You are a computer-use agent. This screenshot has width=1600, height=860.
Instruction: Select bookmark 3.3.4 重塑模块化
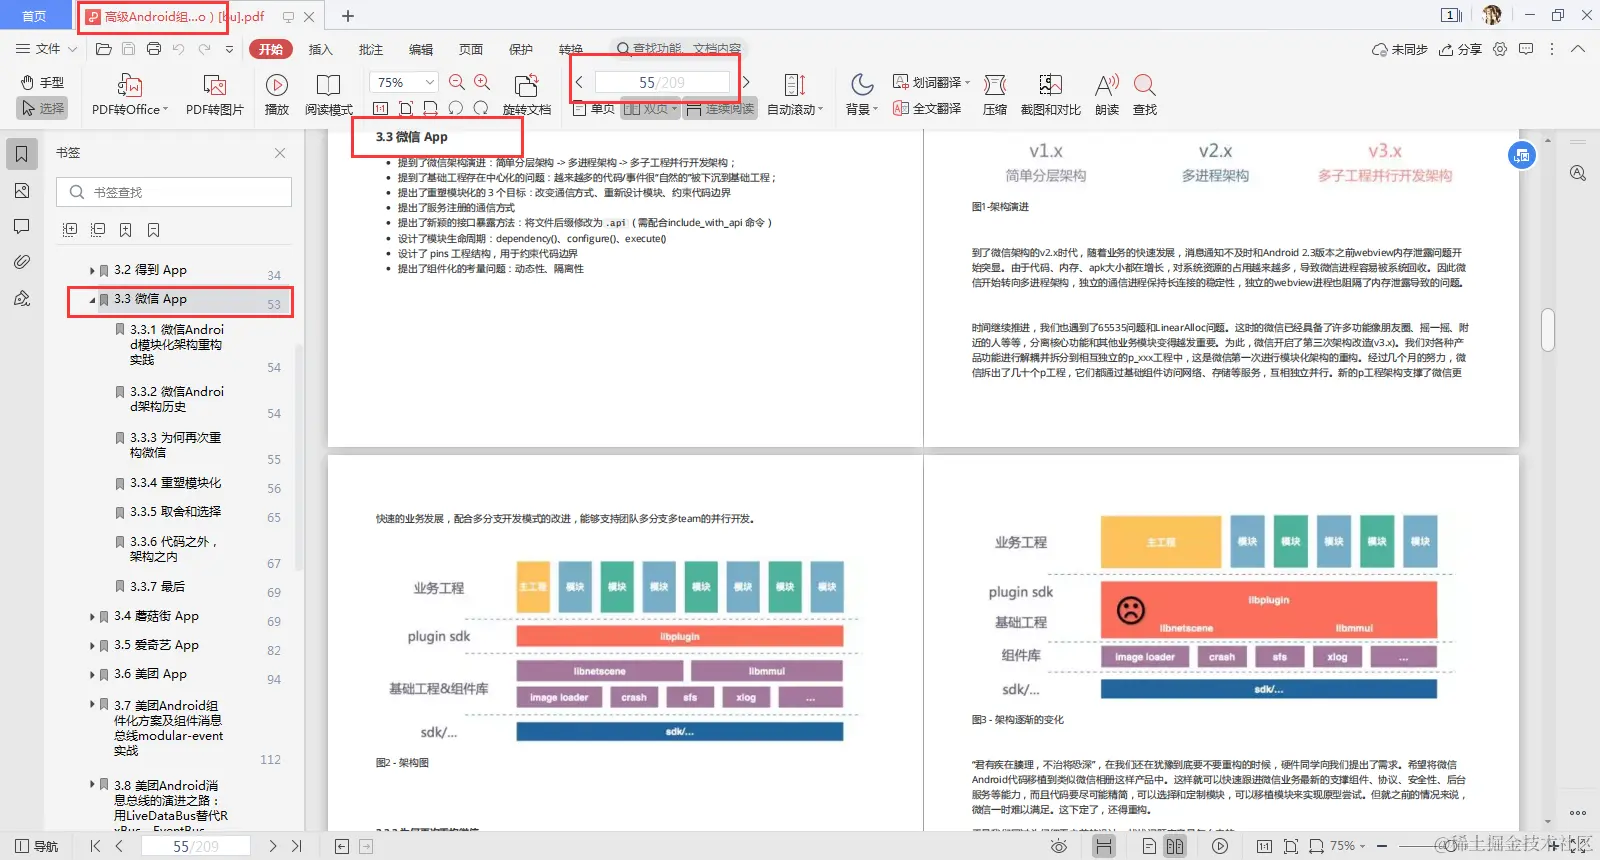pyautogui.click(x=175, y=483)
